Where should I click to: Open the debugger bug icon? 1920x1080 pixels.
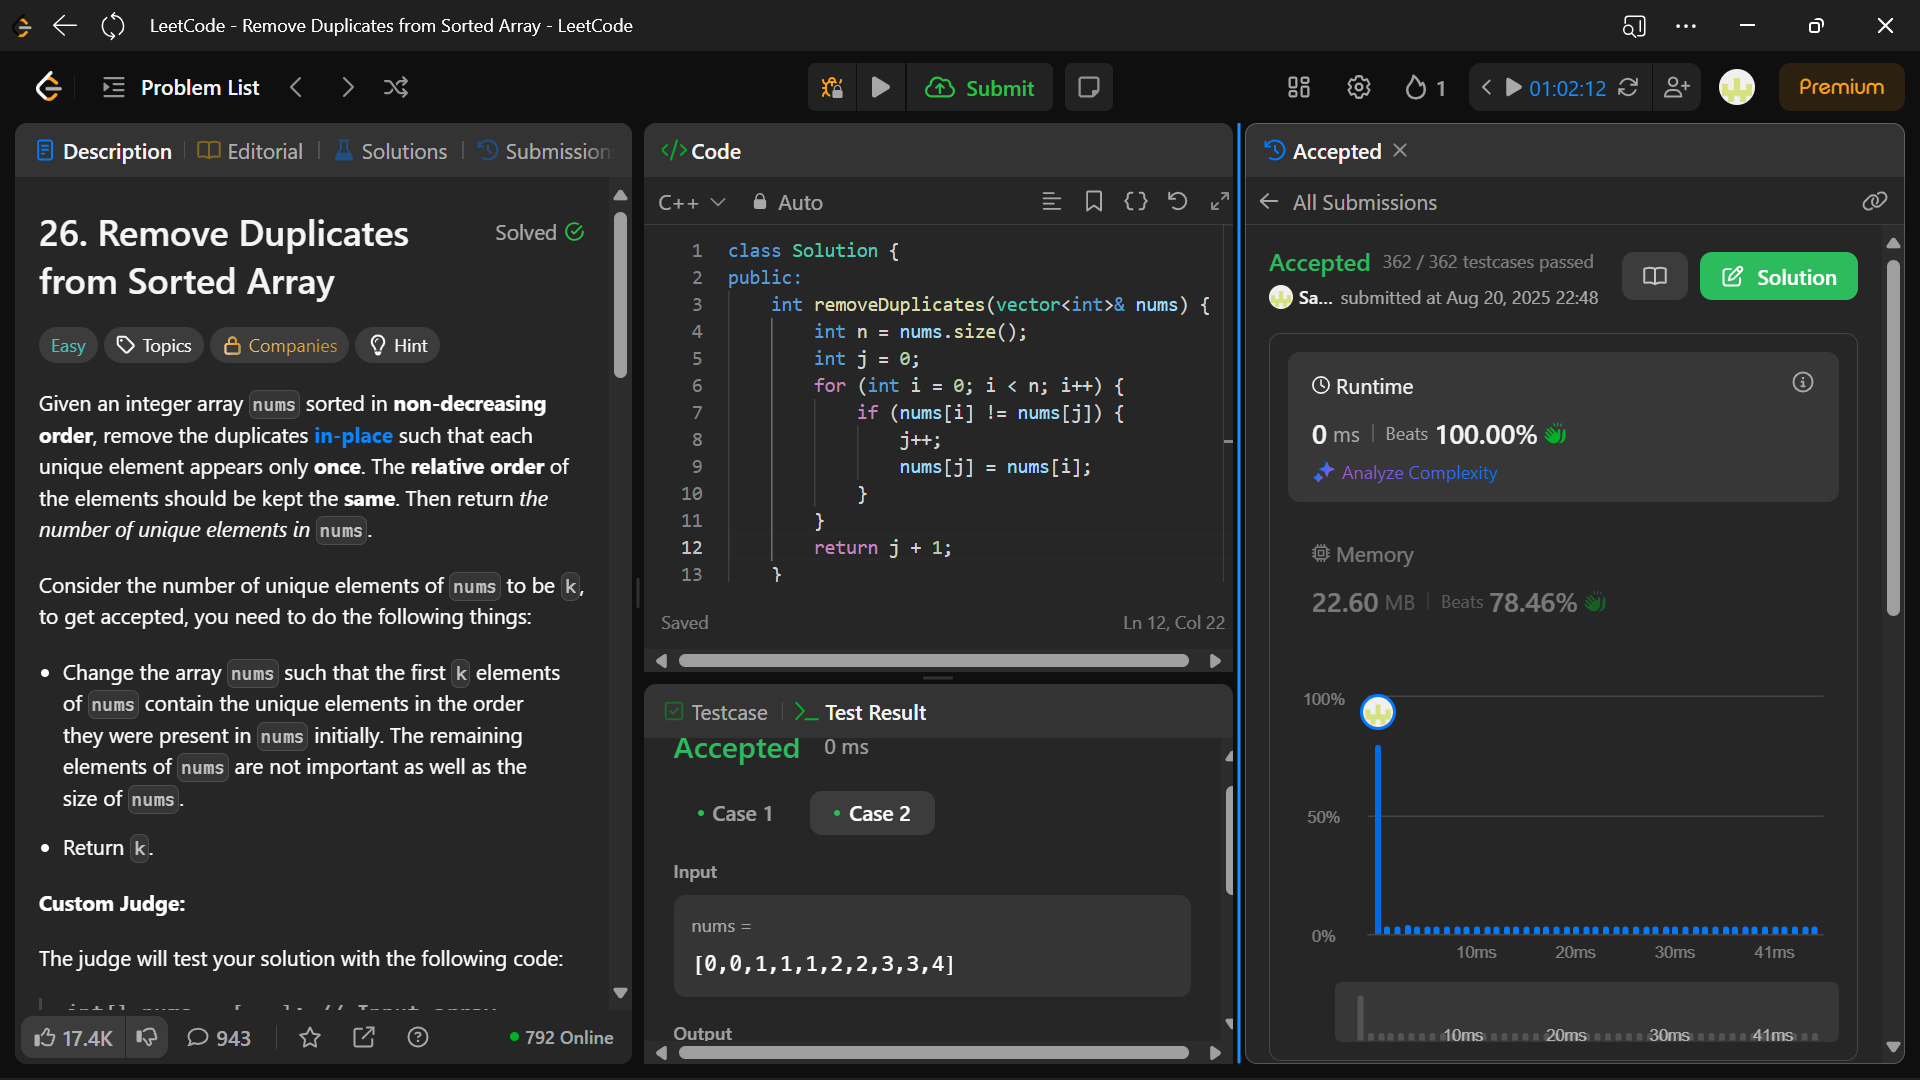click(x=832, y=88)
